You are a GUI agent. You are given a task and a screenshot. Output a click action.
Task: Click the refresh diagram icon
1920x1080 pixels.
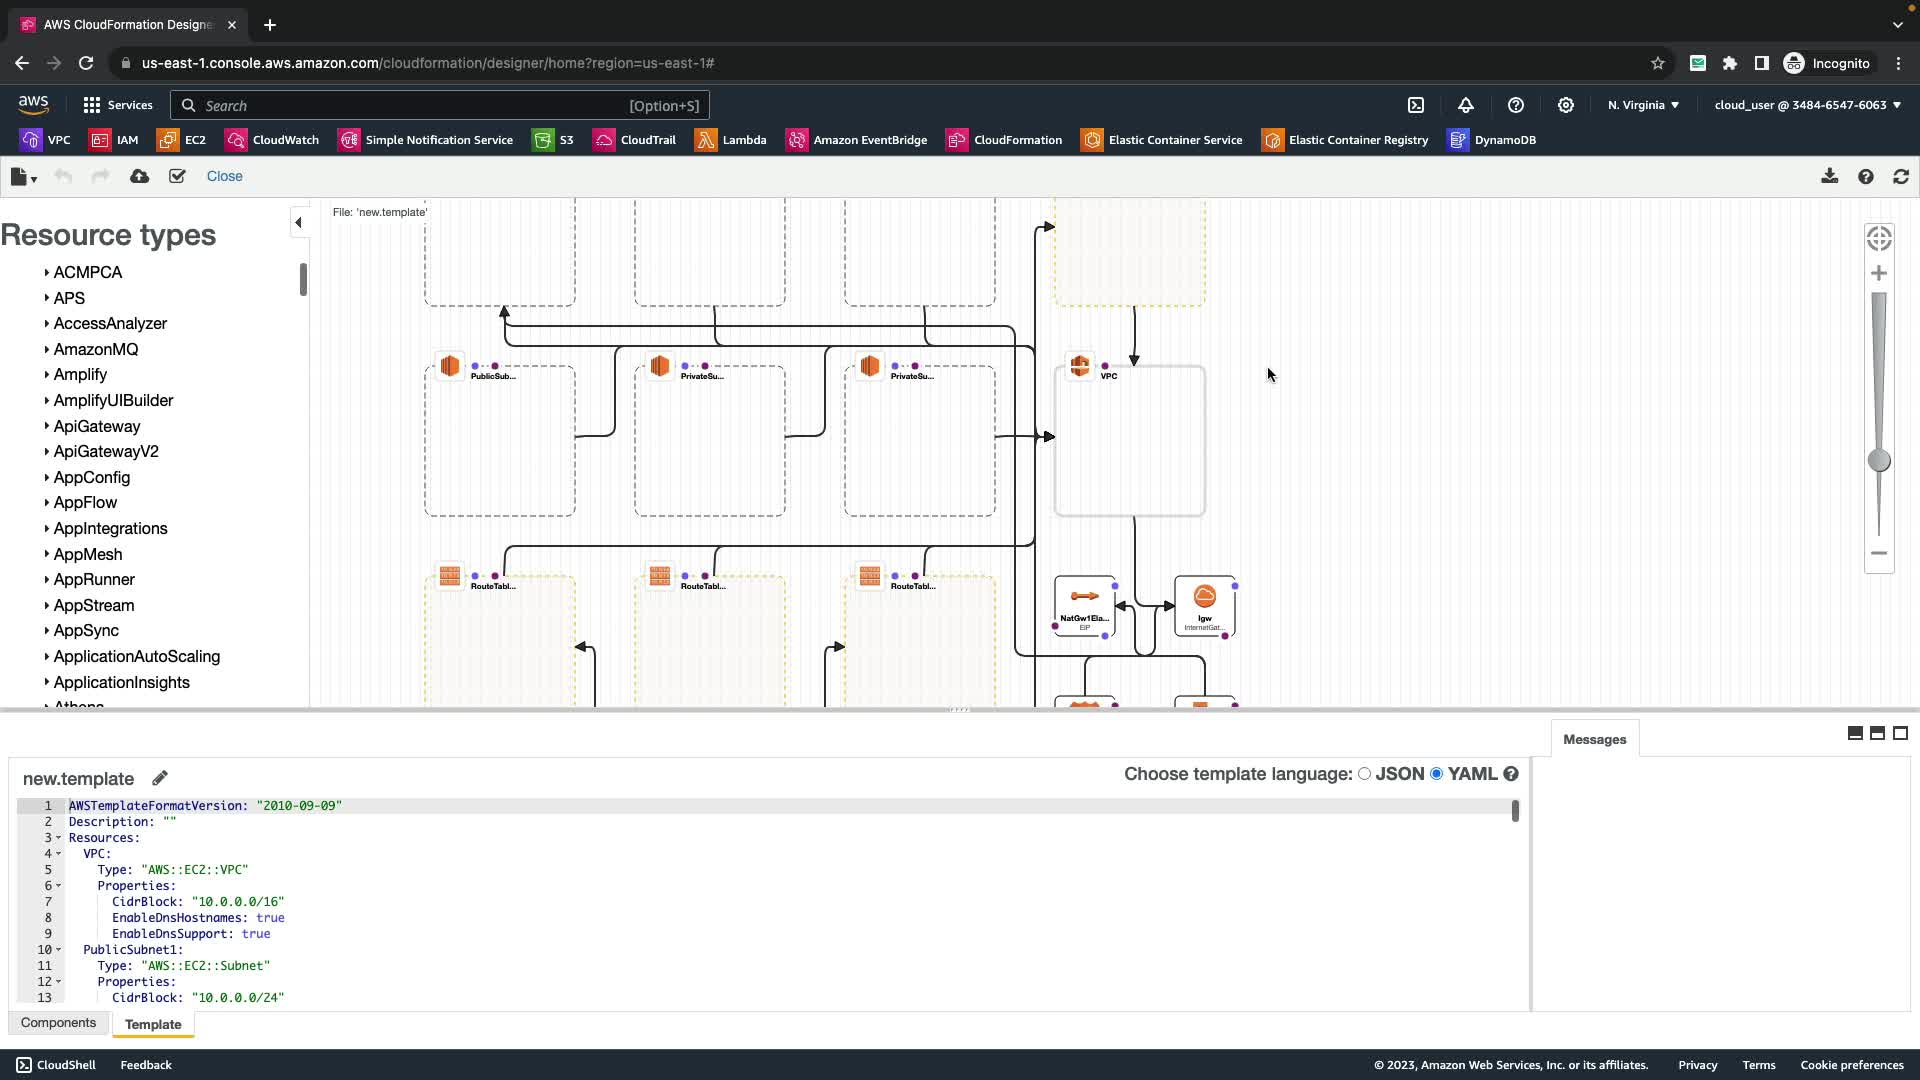click(x=1901, y=176)
